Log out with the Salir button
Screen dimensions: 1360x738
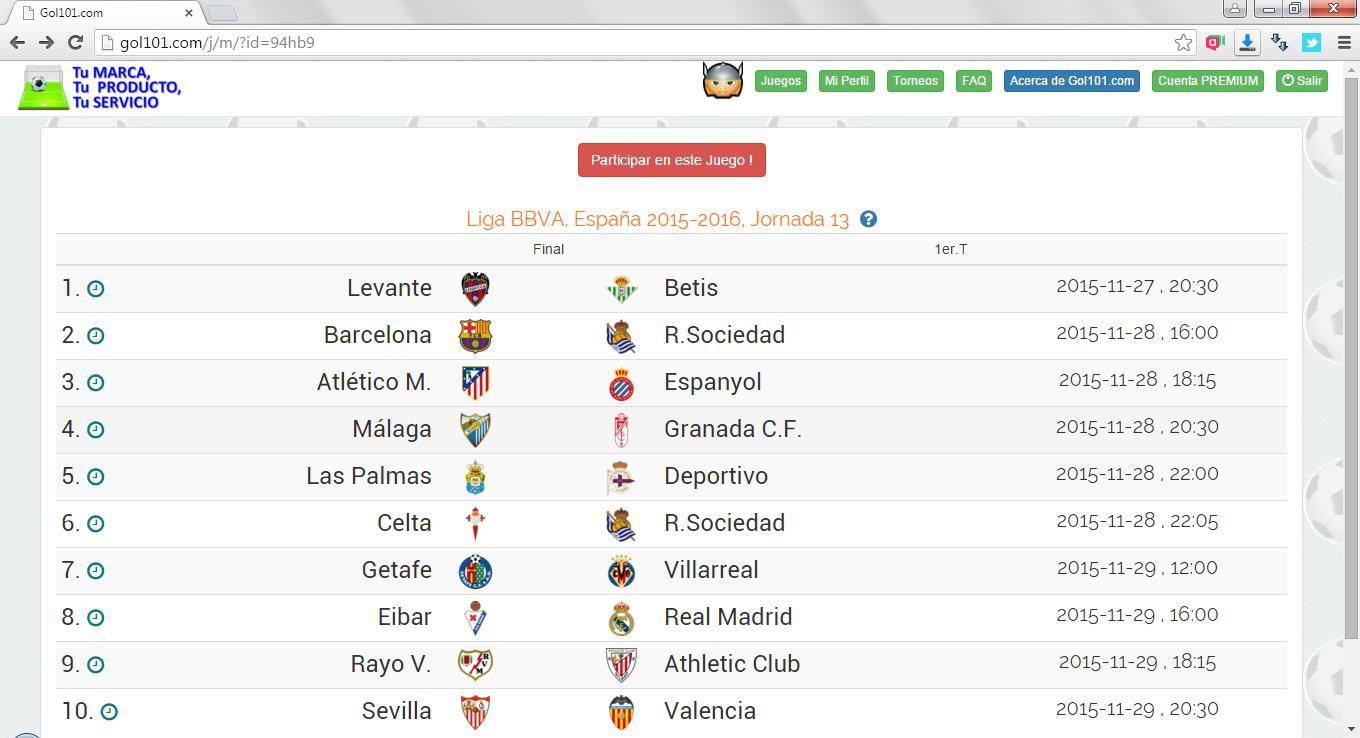[x=1301, y=81]
